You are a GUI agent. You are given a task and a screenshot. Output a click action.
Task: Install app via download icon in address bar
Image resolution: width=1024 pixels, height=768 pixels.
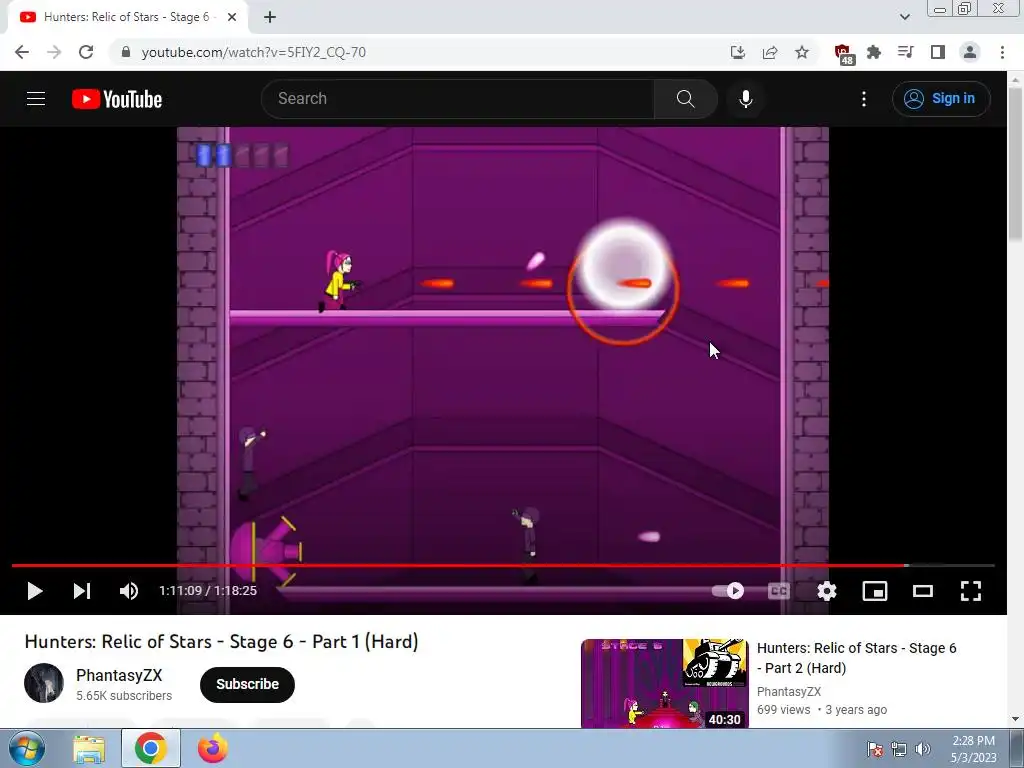click(x=738, y=52)
